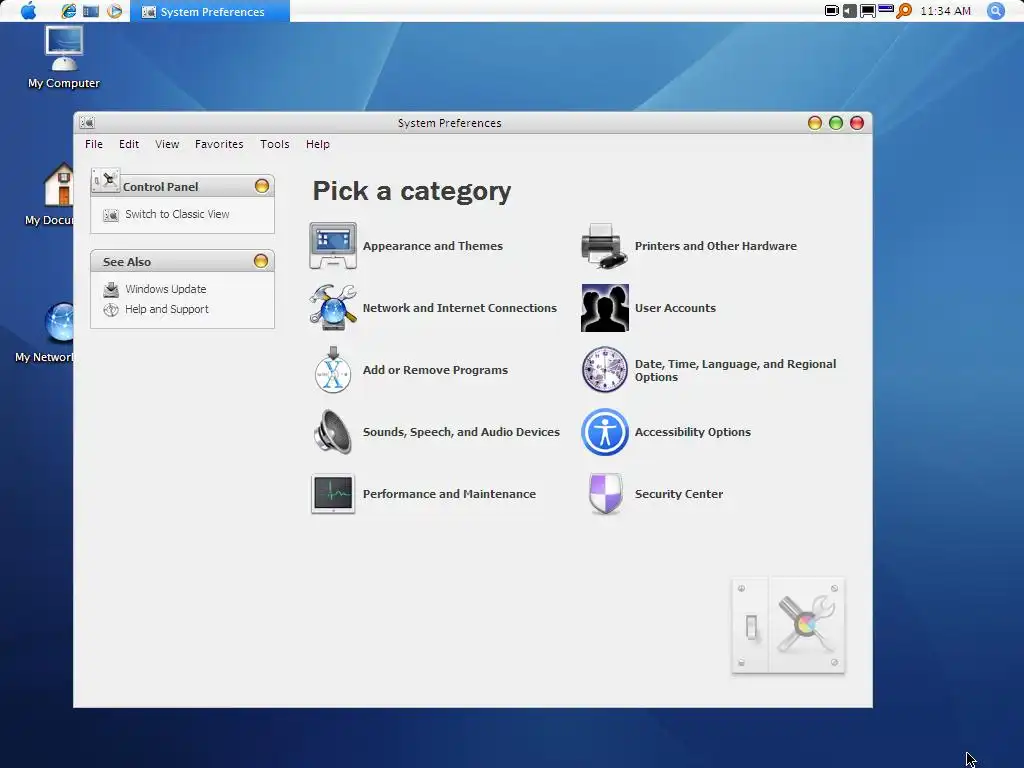
Task: Click the 11:34 AM clock
Action: pos(945,11)
